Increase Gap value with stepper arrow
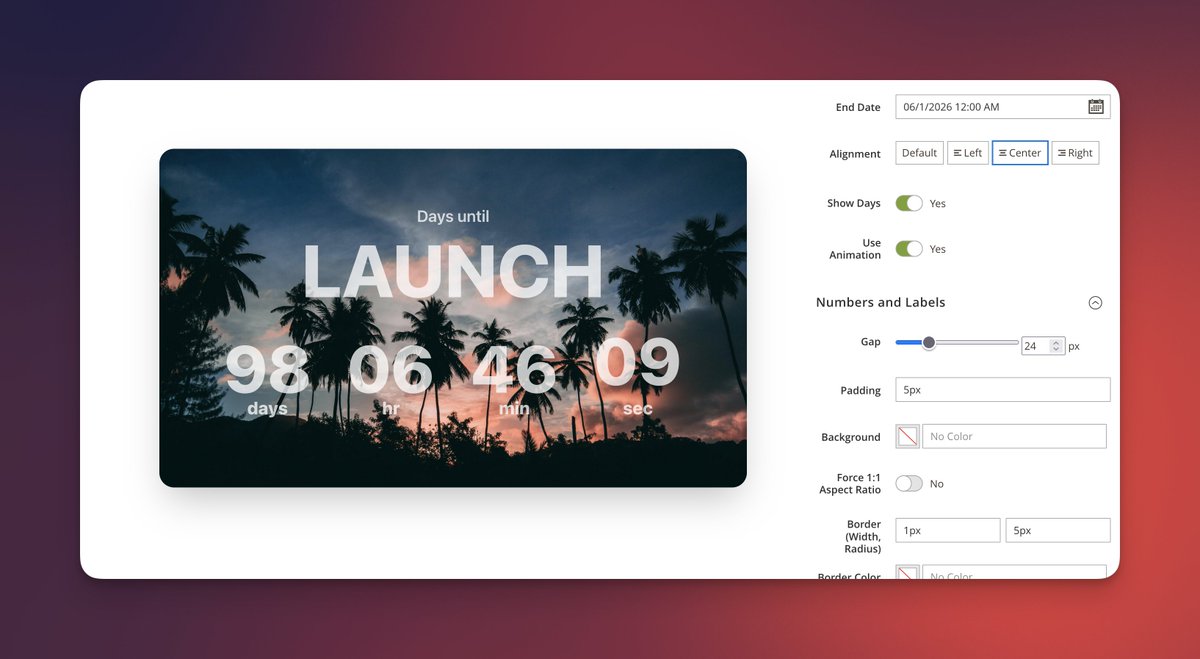Viewport: 1200px width, 659px height. click(1057, 342)
